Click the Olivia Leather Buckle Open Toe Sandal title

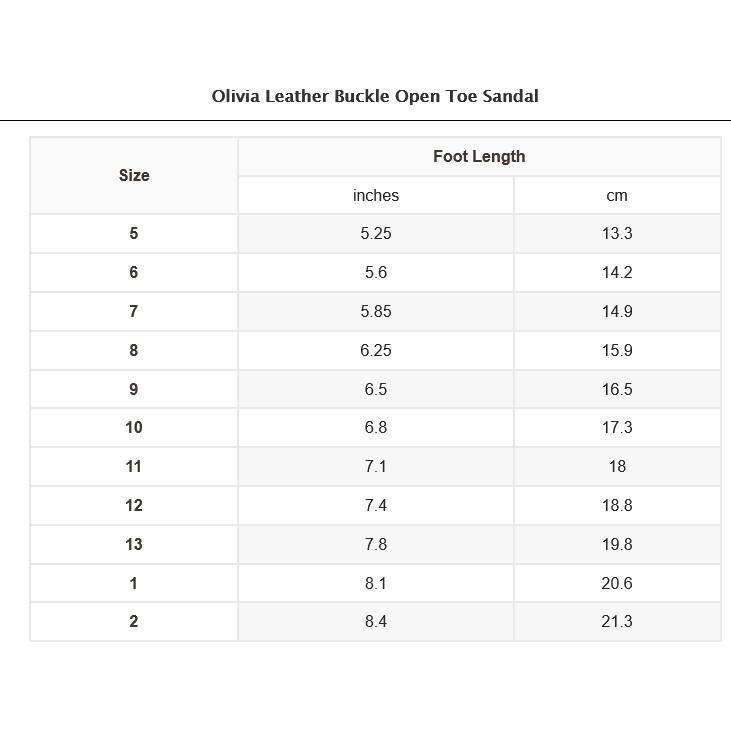click(375, 97)
